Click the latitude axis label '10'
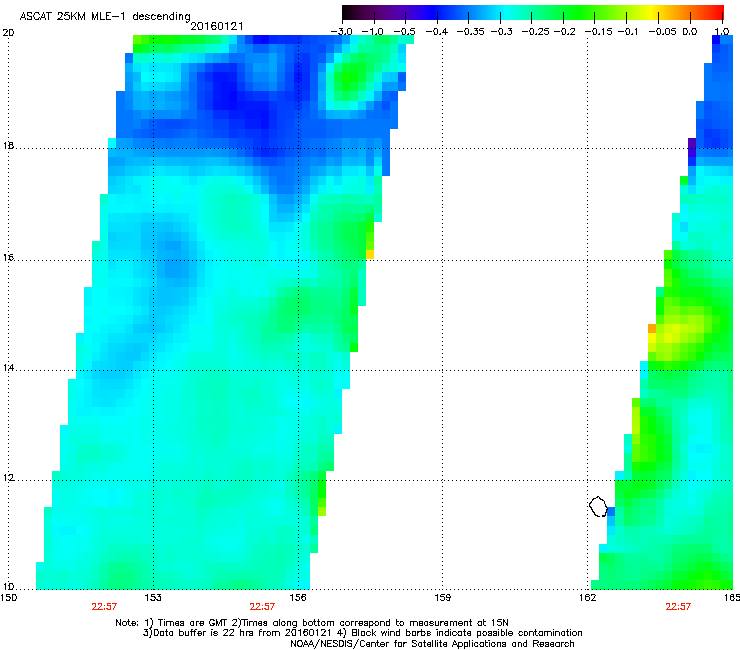 [x=8, y=587]
